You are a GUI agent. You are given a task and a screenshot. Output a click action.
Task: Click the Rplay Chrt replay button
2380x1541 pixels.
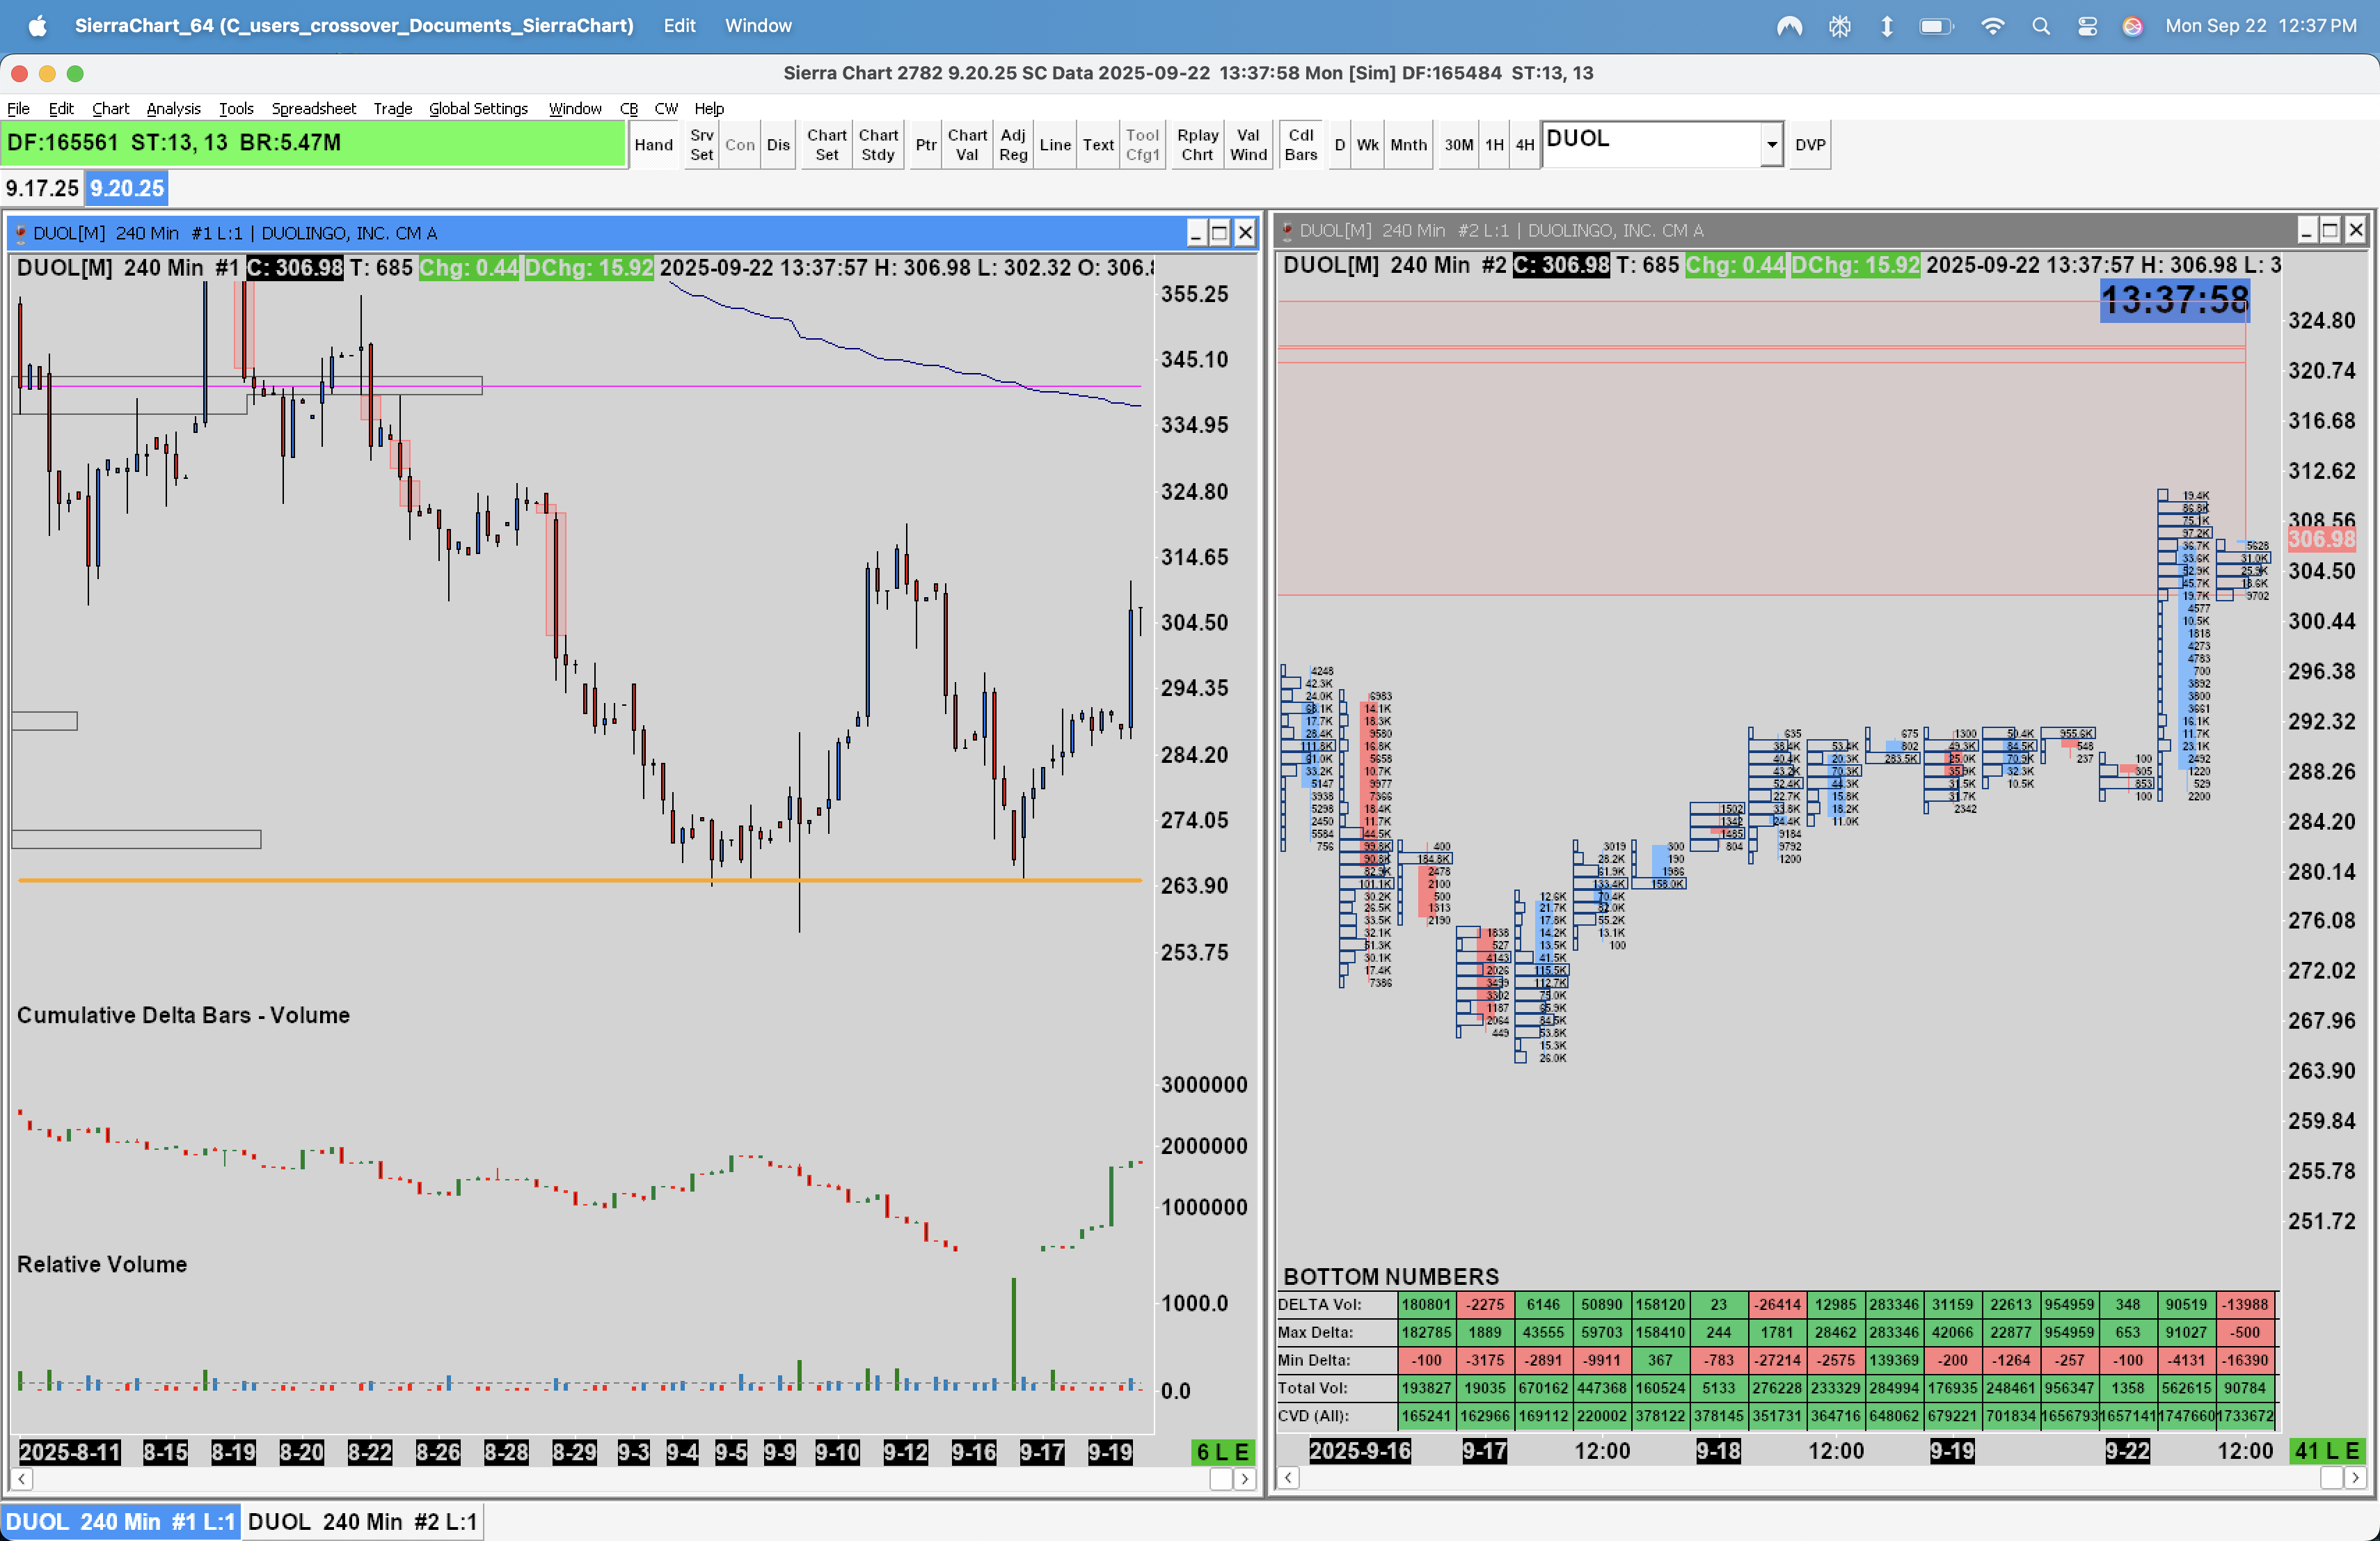pyautogui.click(x=1197, y=145)
